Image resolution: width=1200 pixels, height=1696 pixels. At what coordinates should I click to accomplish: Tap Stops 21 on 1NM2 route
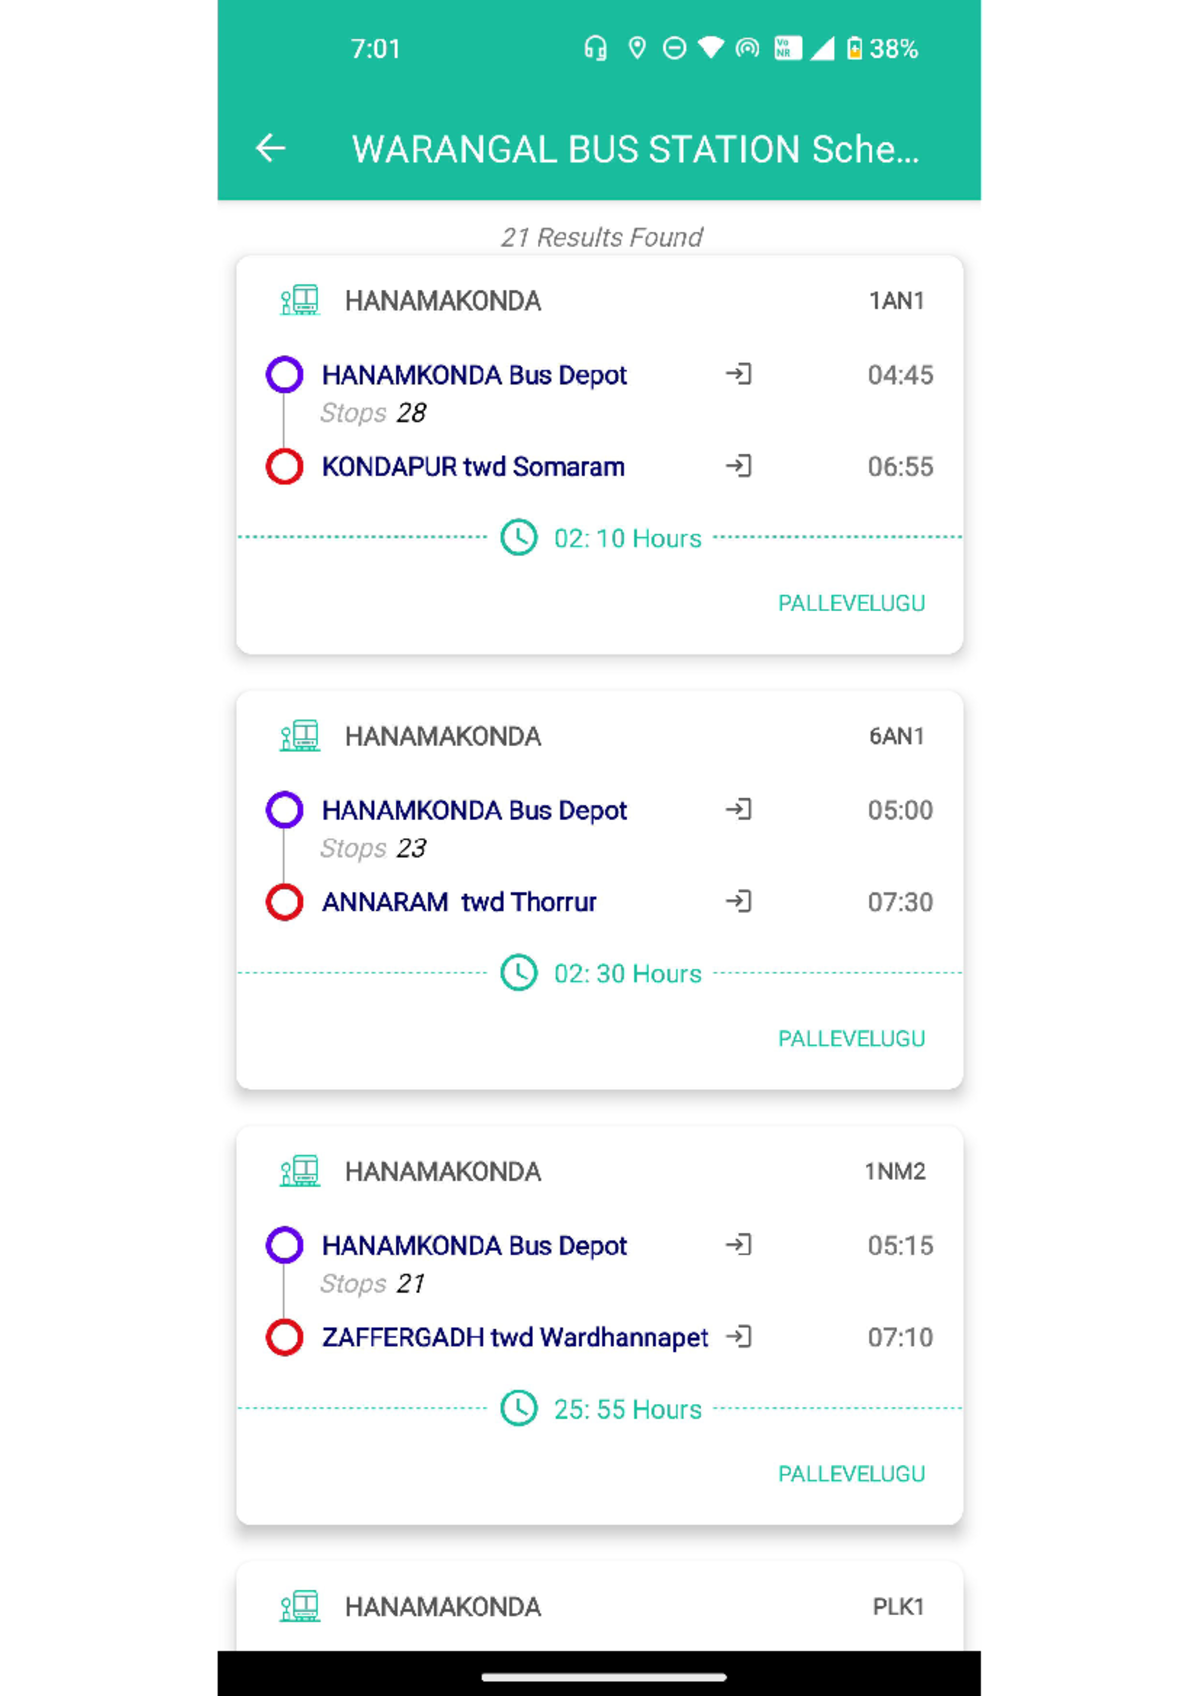(373, 1283)
